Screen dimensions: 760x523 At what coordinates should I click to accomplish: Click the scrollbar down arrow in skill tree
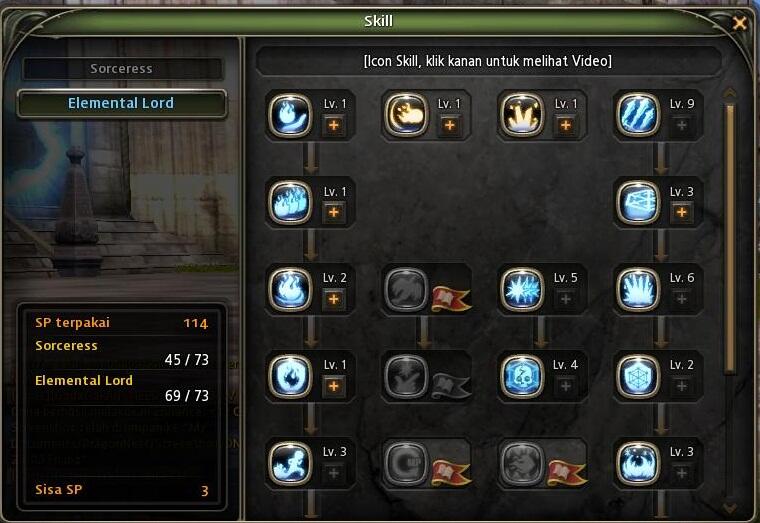pos(729,507)
